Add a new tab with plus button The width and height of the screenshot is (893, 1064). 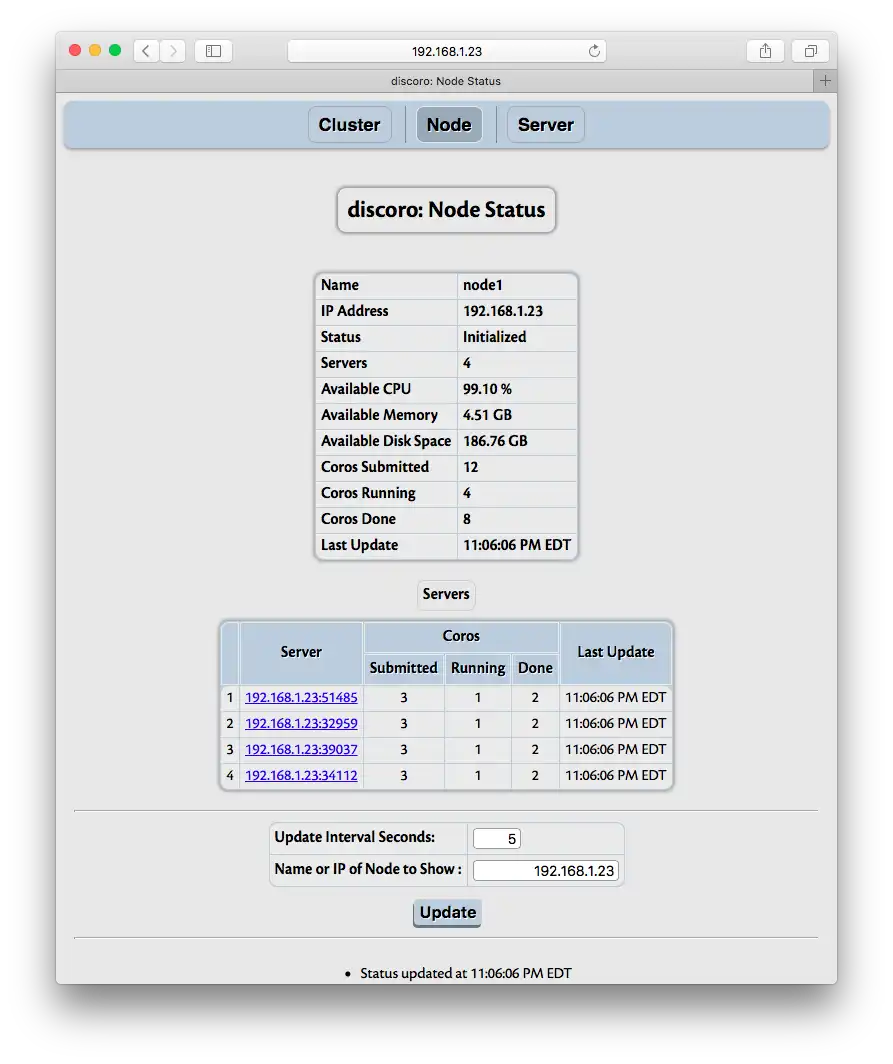click(x=825, y=81)
